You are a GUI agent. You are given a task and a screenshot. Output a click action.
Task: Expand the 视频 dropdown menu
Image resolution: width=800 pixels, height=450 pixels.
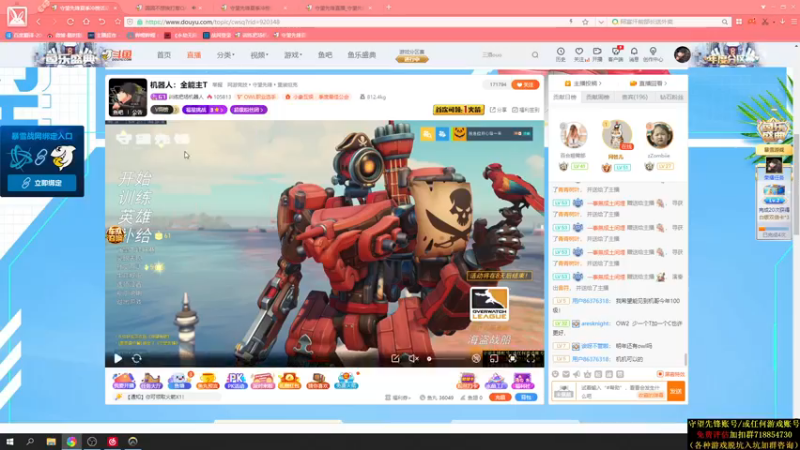pos(259,55)
